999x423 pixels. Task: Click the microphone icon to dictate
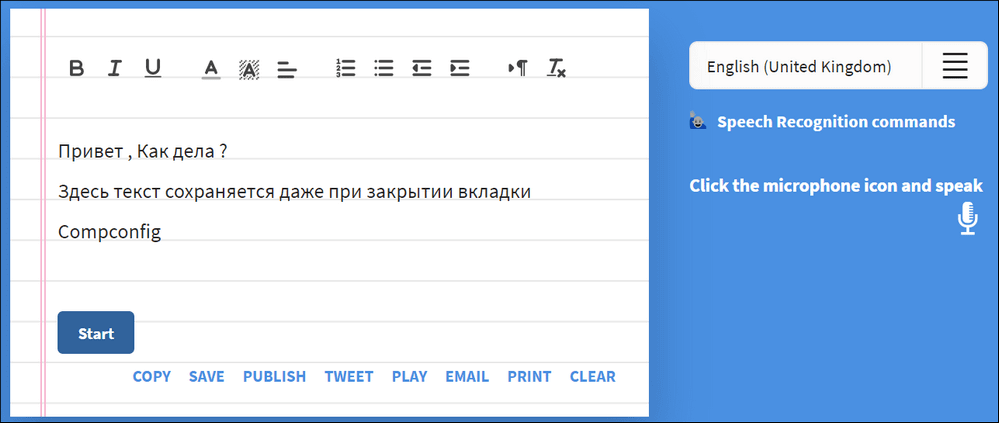[968, 218]
